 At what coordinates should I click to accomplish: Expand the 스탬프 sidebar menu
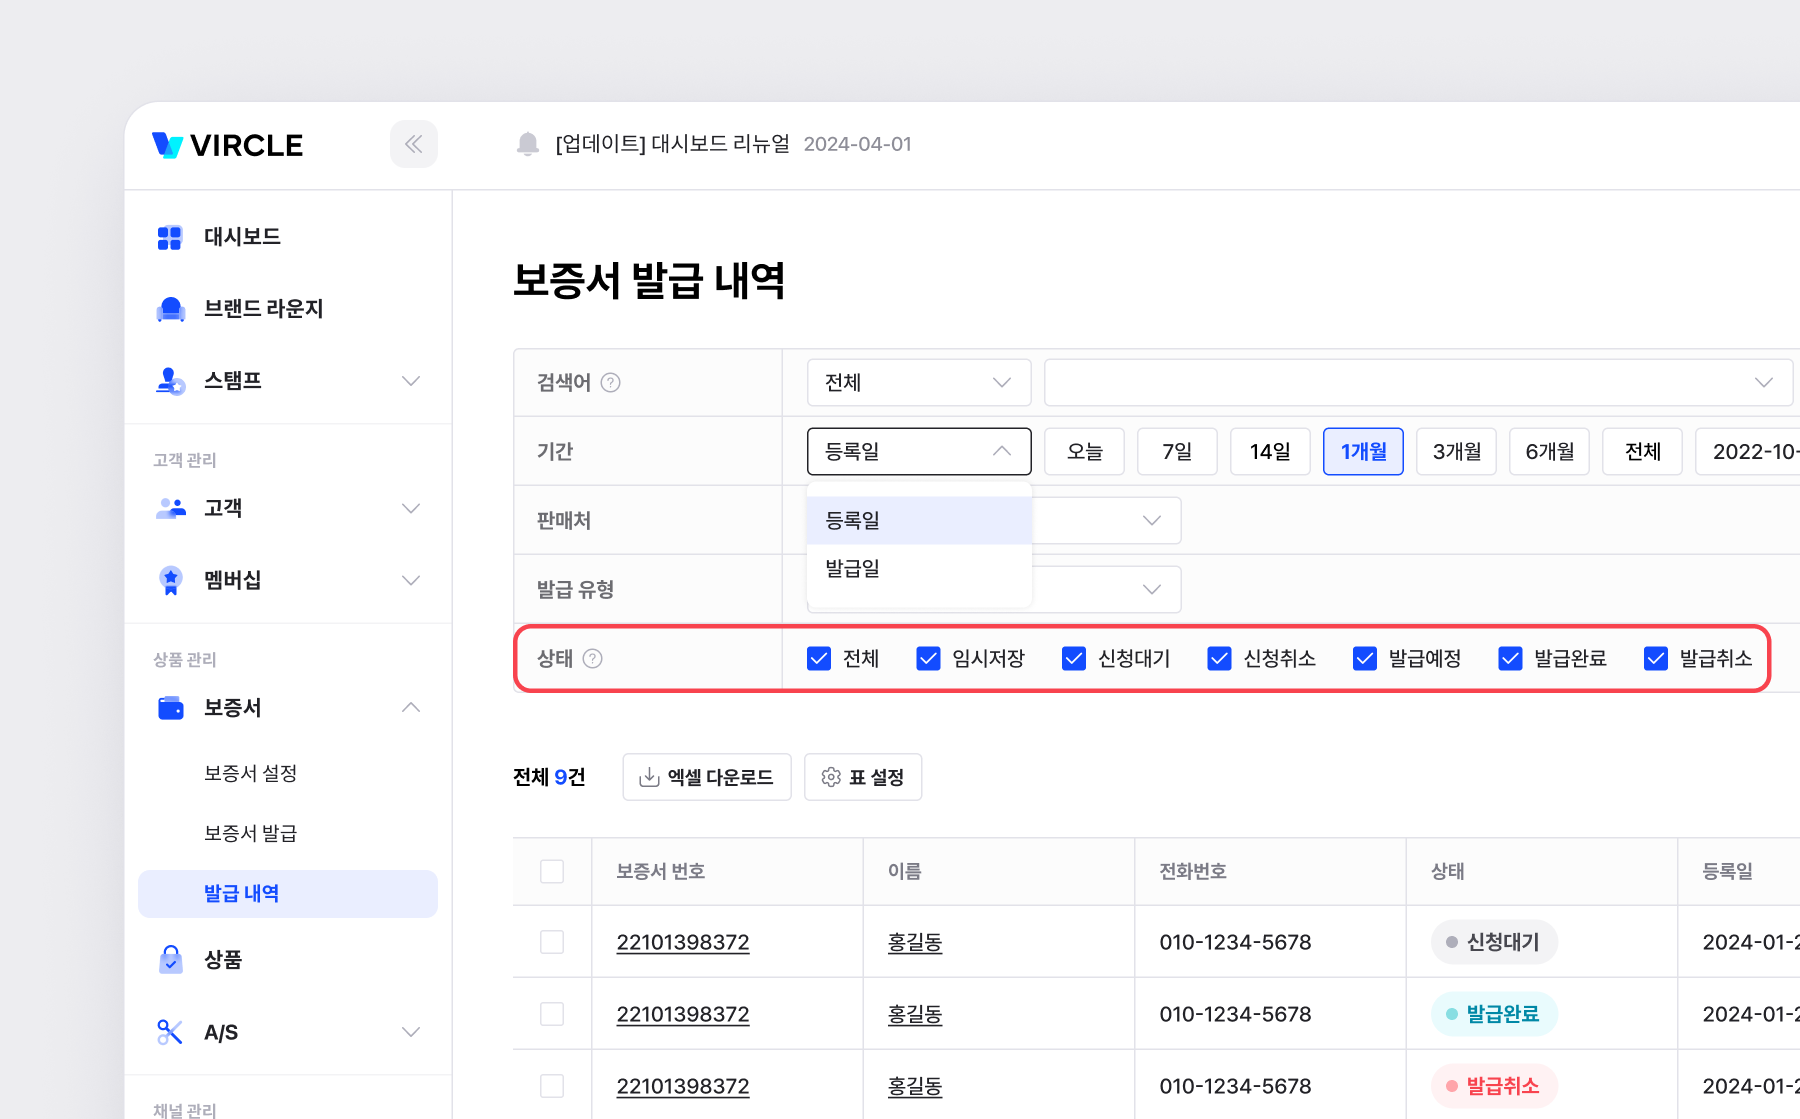tap(410, 381)
